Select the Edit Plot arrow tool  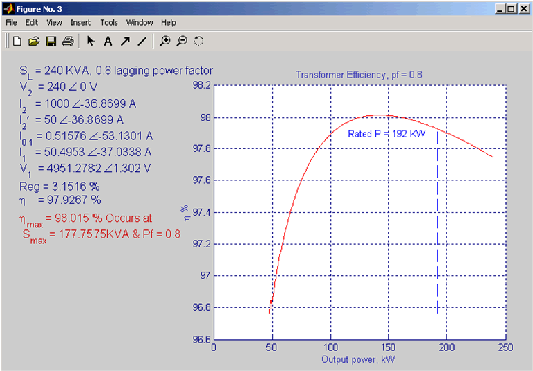(x=90, y=41)
